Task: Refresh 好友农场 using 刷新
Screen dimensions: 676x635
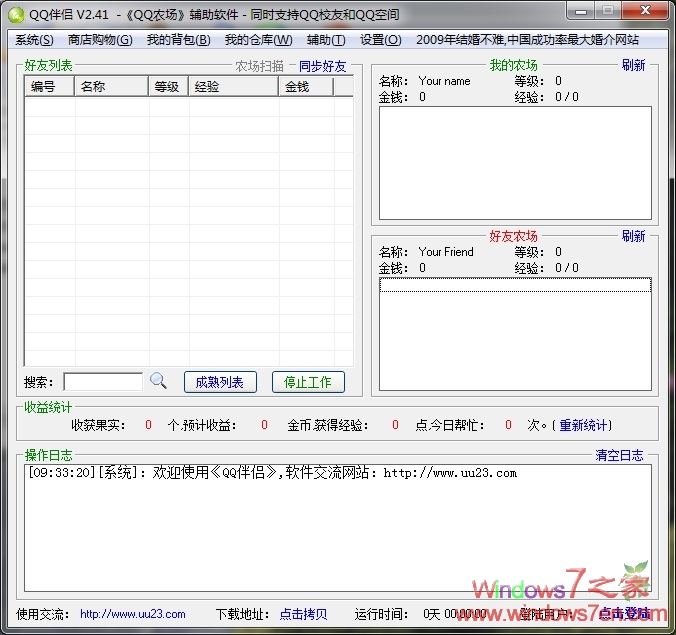Action: (x=633, y=237)
